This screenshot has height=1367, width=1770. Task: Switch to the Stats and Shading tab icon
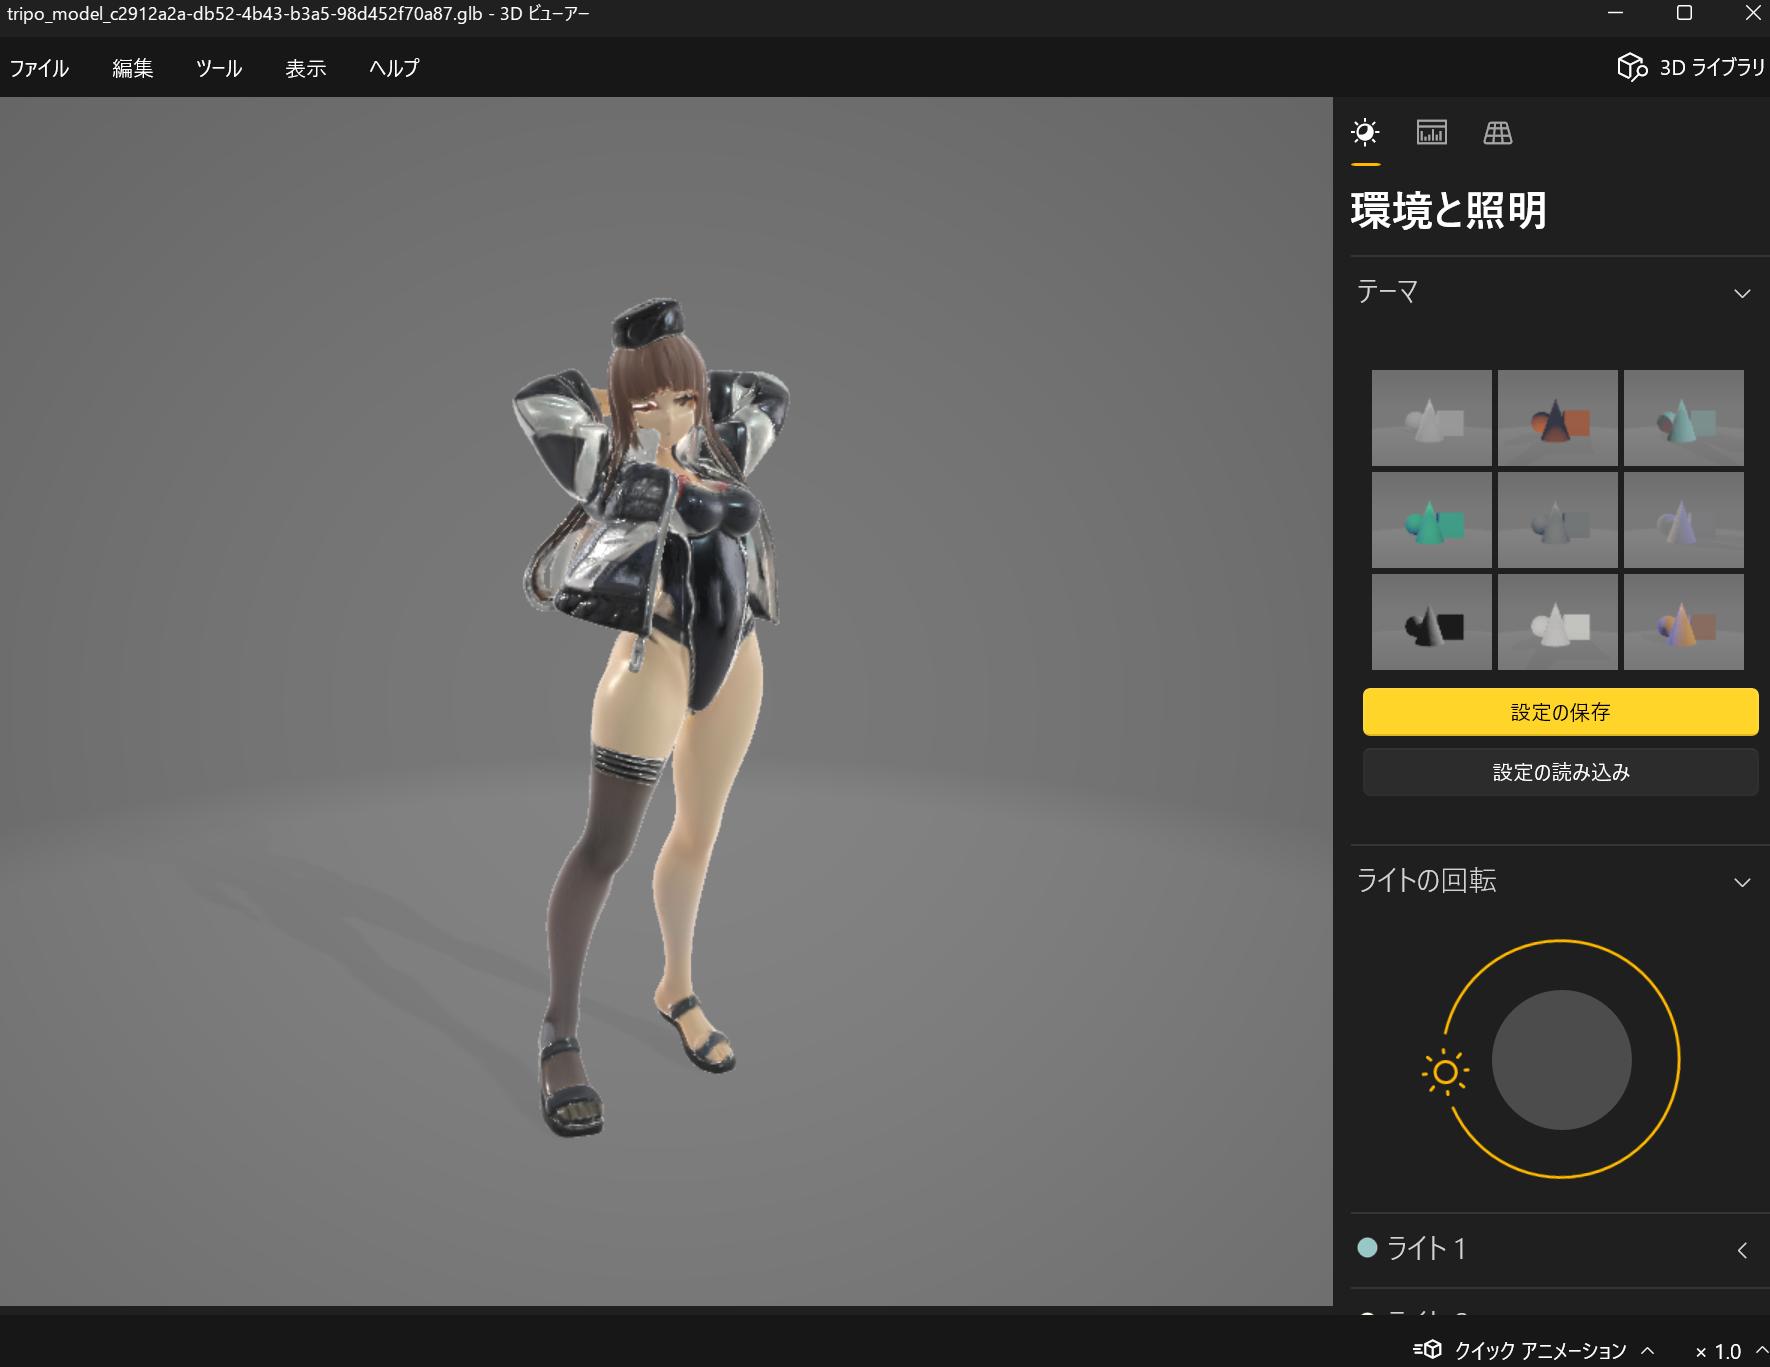pos(1431,133)
